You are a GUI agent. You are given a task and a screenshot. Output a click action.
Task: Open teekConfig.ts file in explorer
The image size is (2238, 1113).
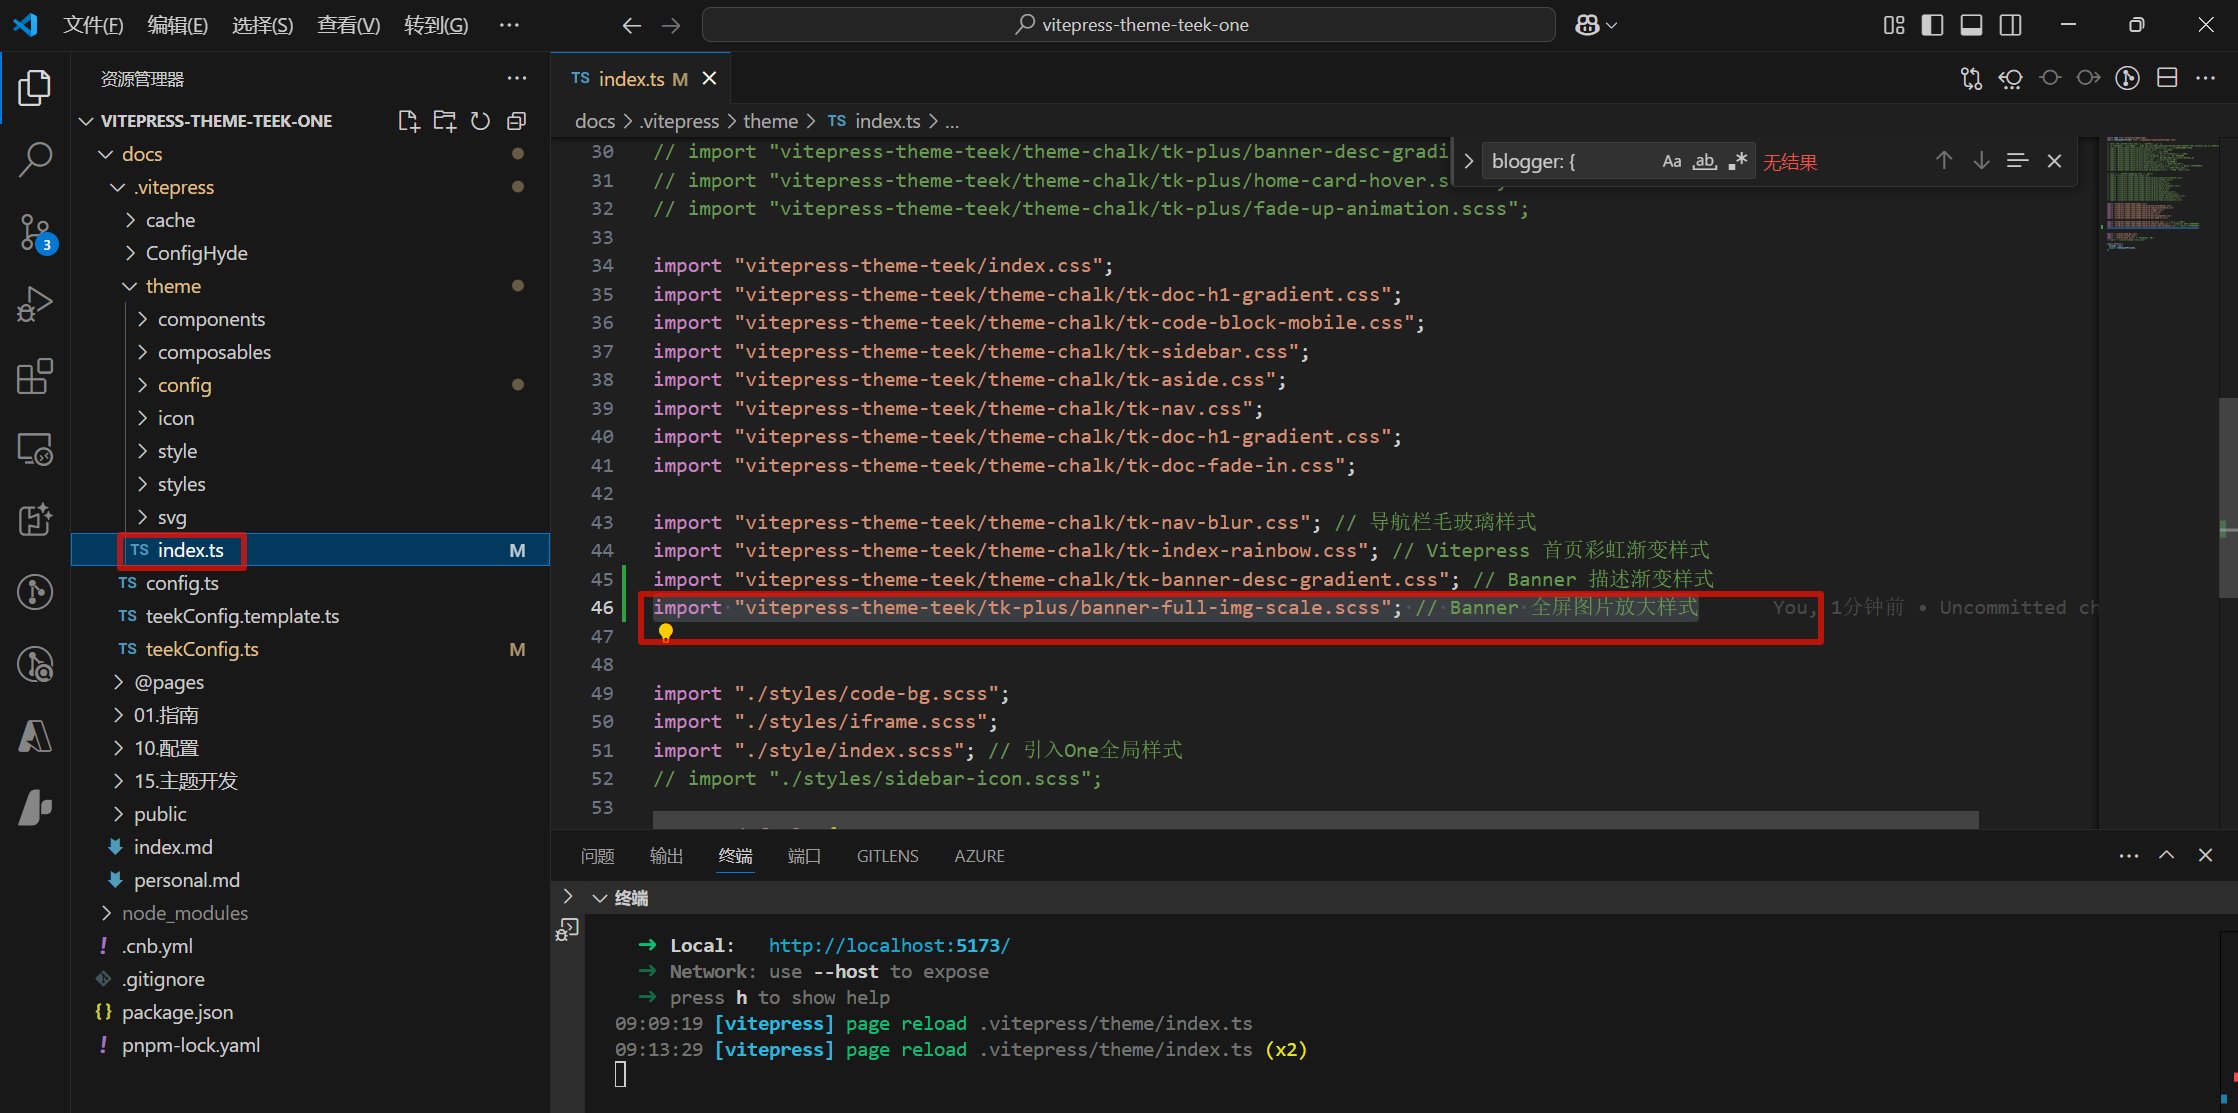(x=201, y=649)
